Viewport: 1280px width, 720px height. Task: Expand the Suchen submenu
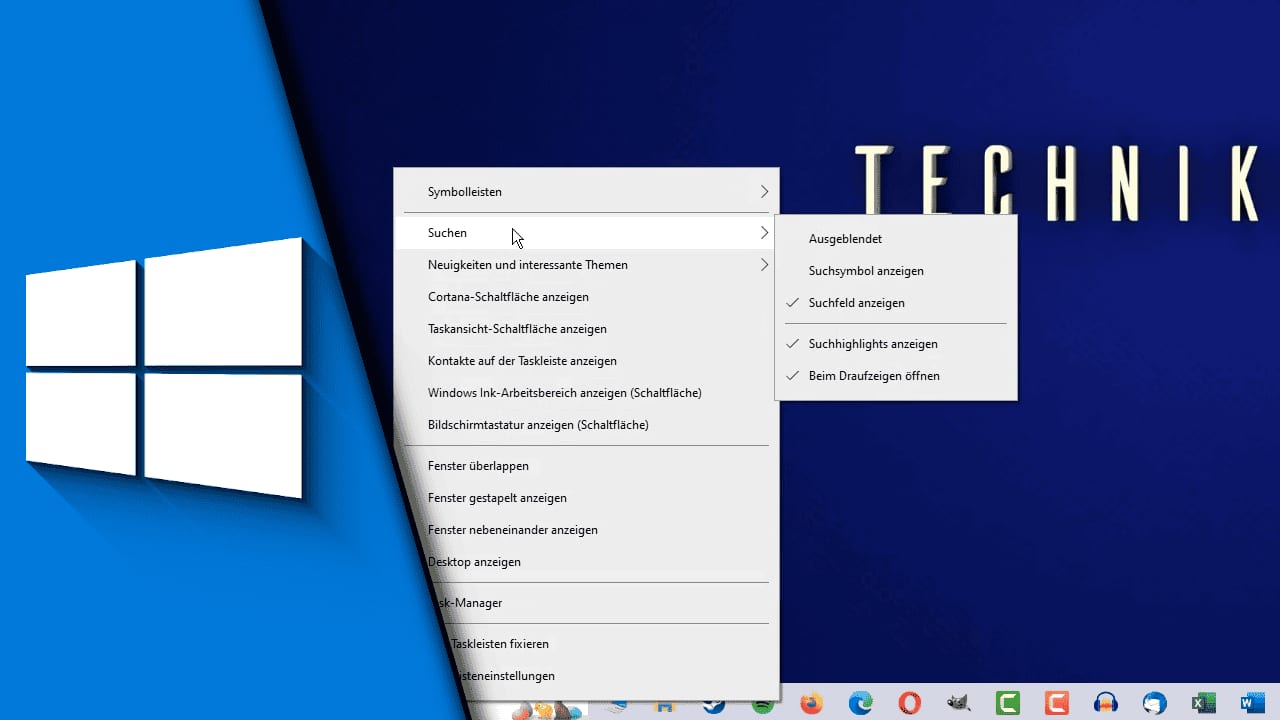[586, 233]
